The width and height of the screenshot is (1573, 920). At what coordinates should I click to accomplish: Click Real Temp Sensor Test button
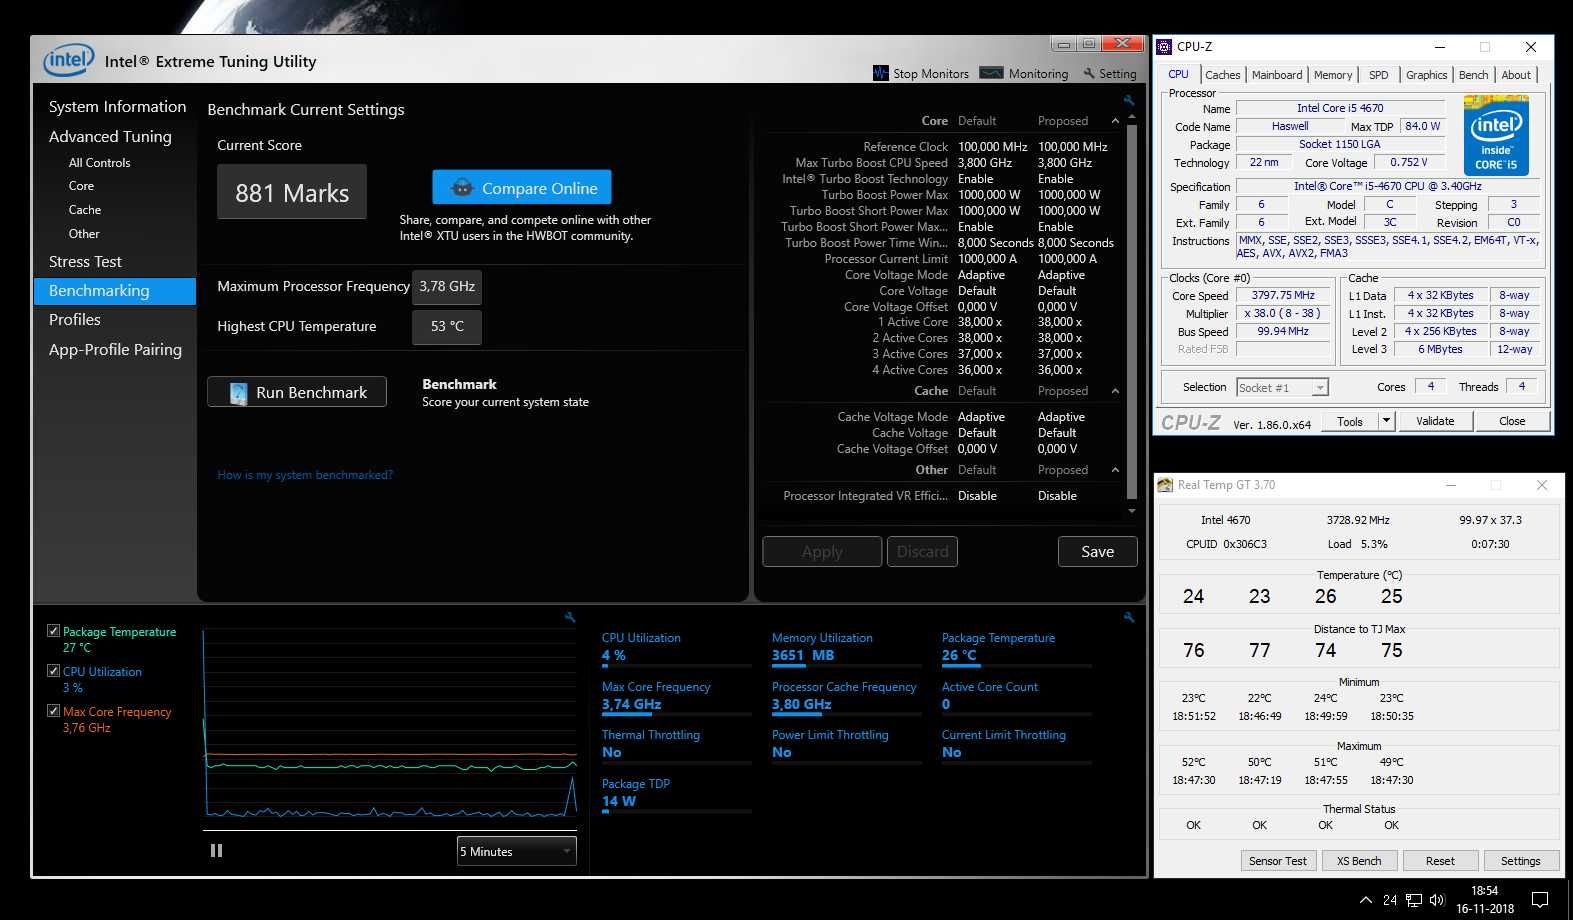coord(1277,860)
